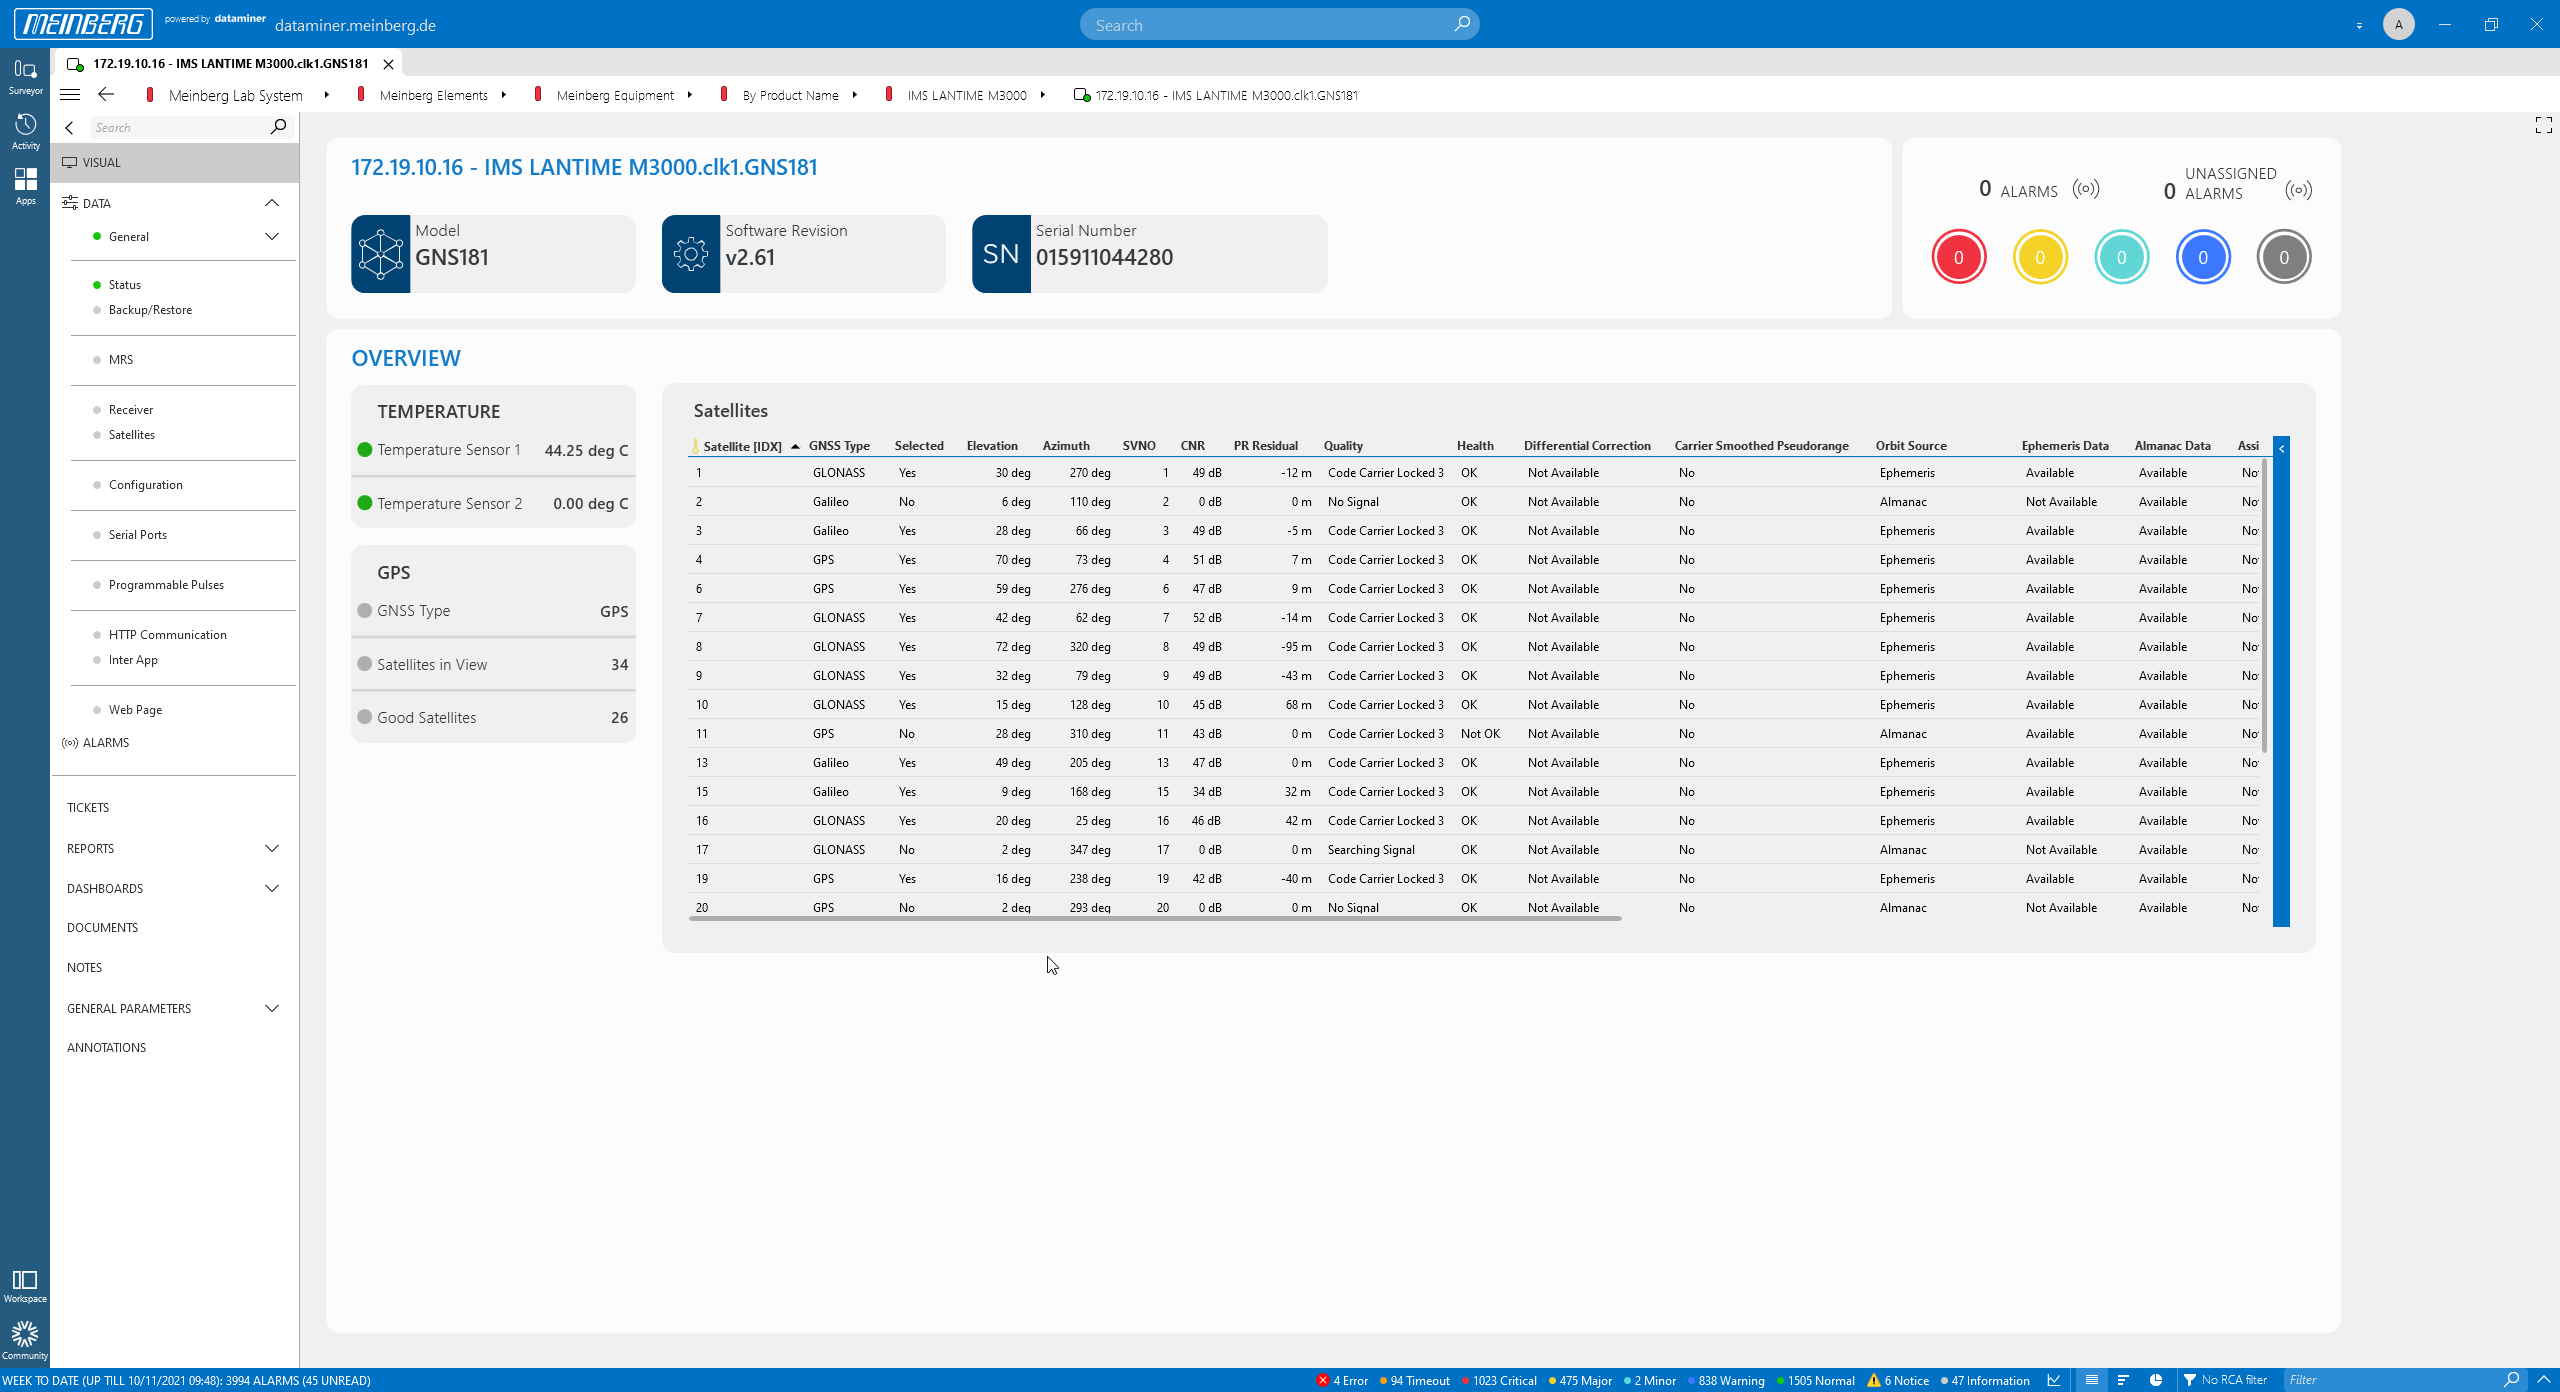The height and width of the screenshot is (1392, 2560).
Task: Go back with the navigation arrow
Action: 106,95
